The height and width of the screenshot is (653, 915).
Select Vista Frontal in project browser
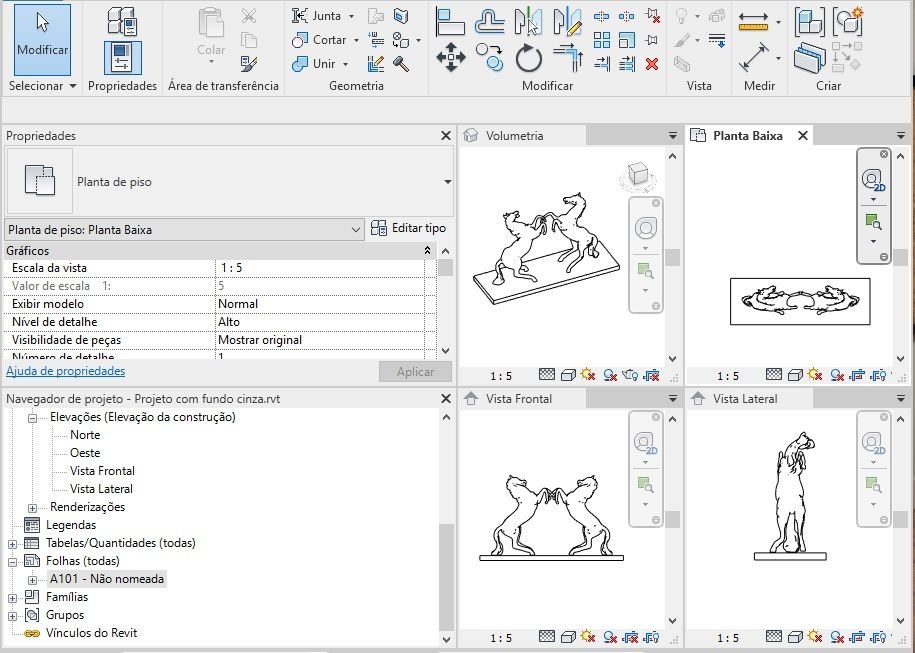coord(102,471)
